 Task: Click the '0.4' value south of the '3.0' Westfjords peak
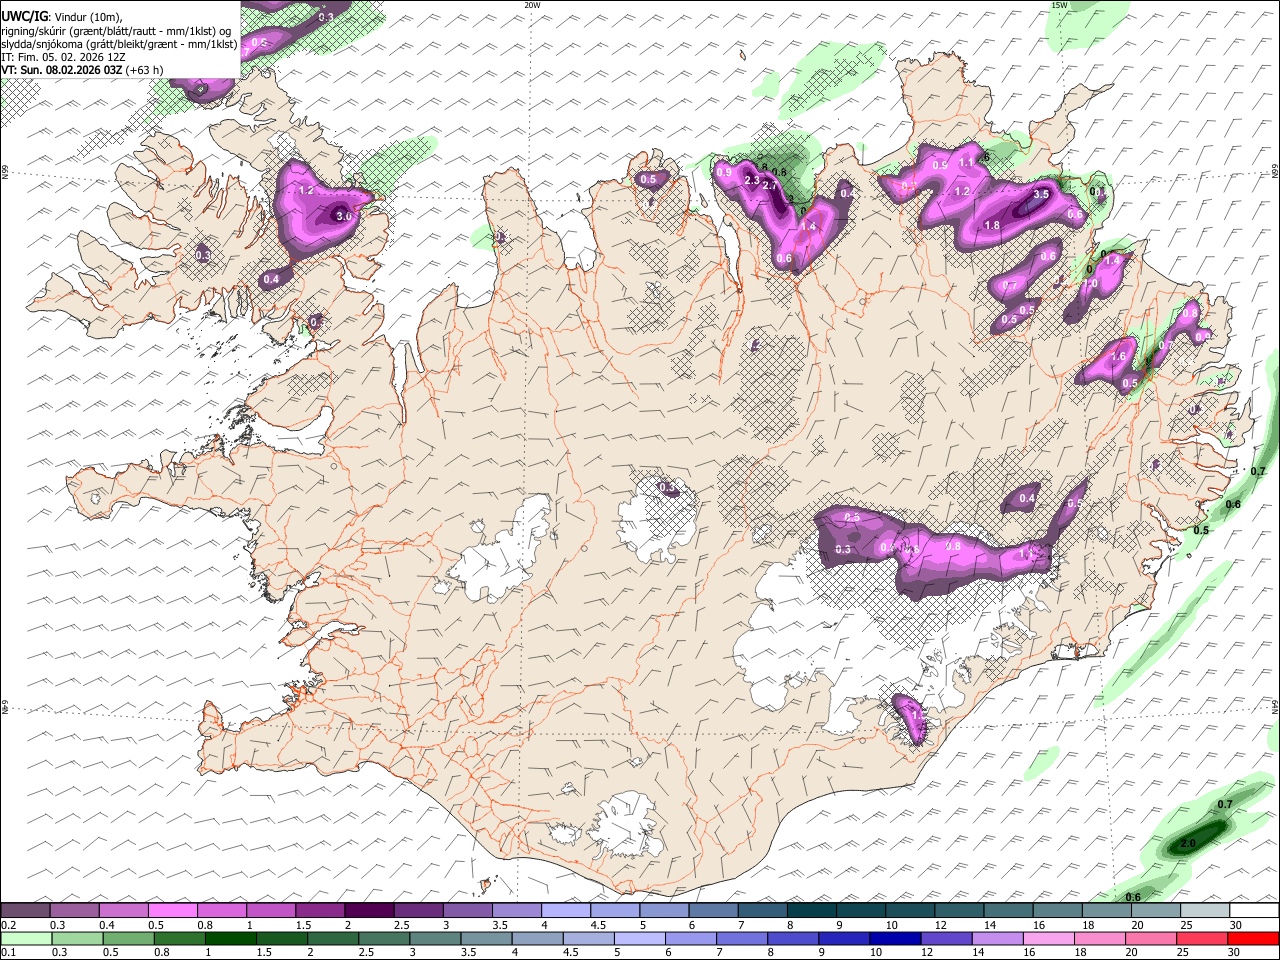coord(271,280)
